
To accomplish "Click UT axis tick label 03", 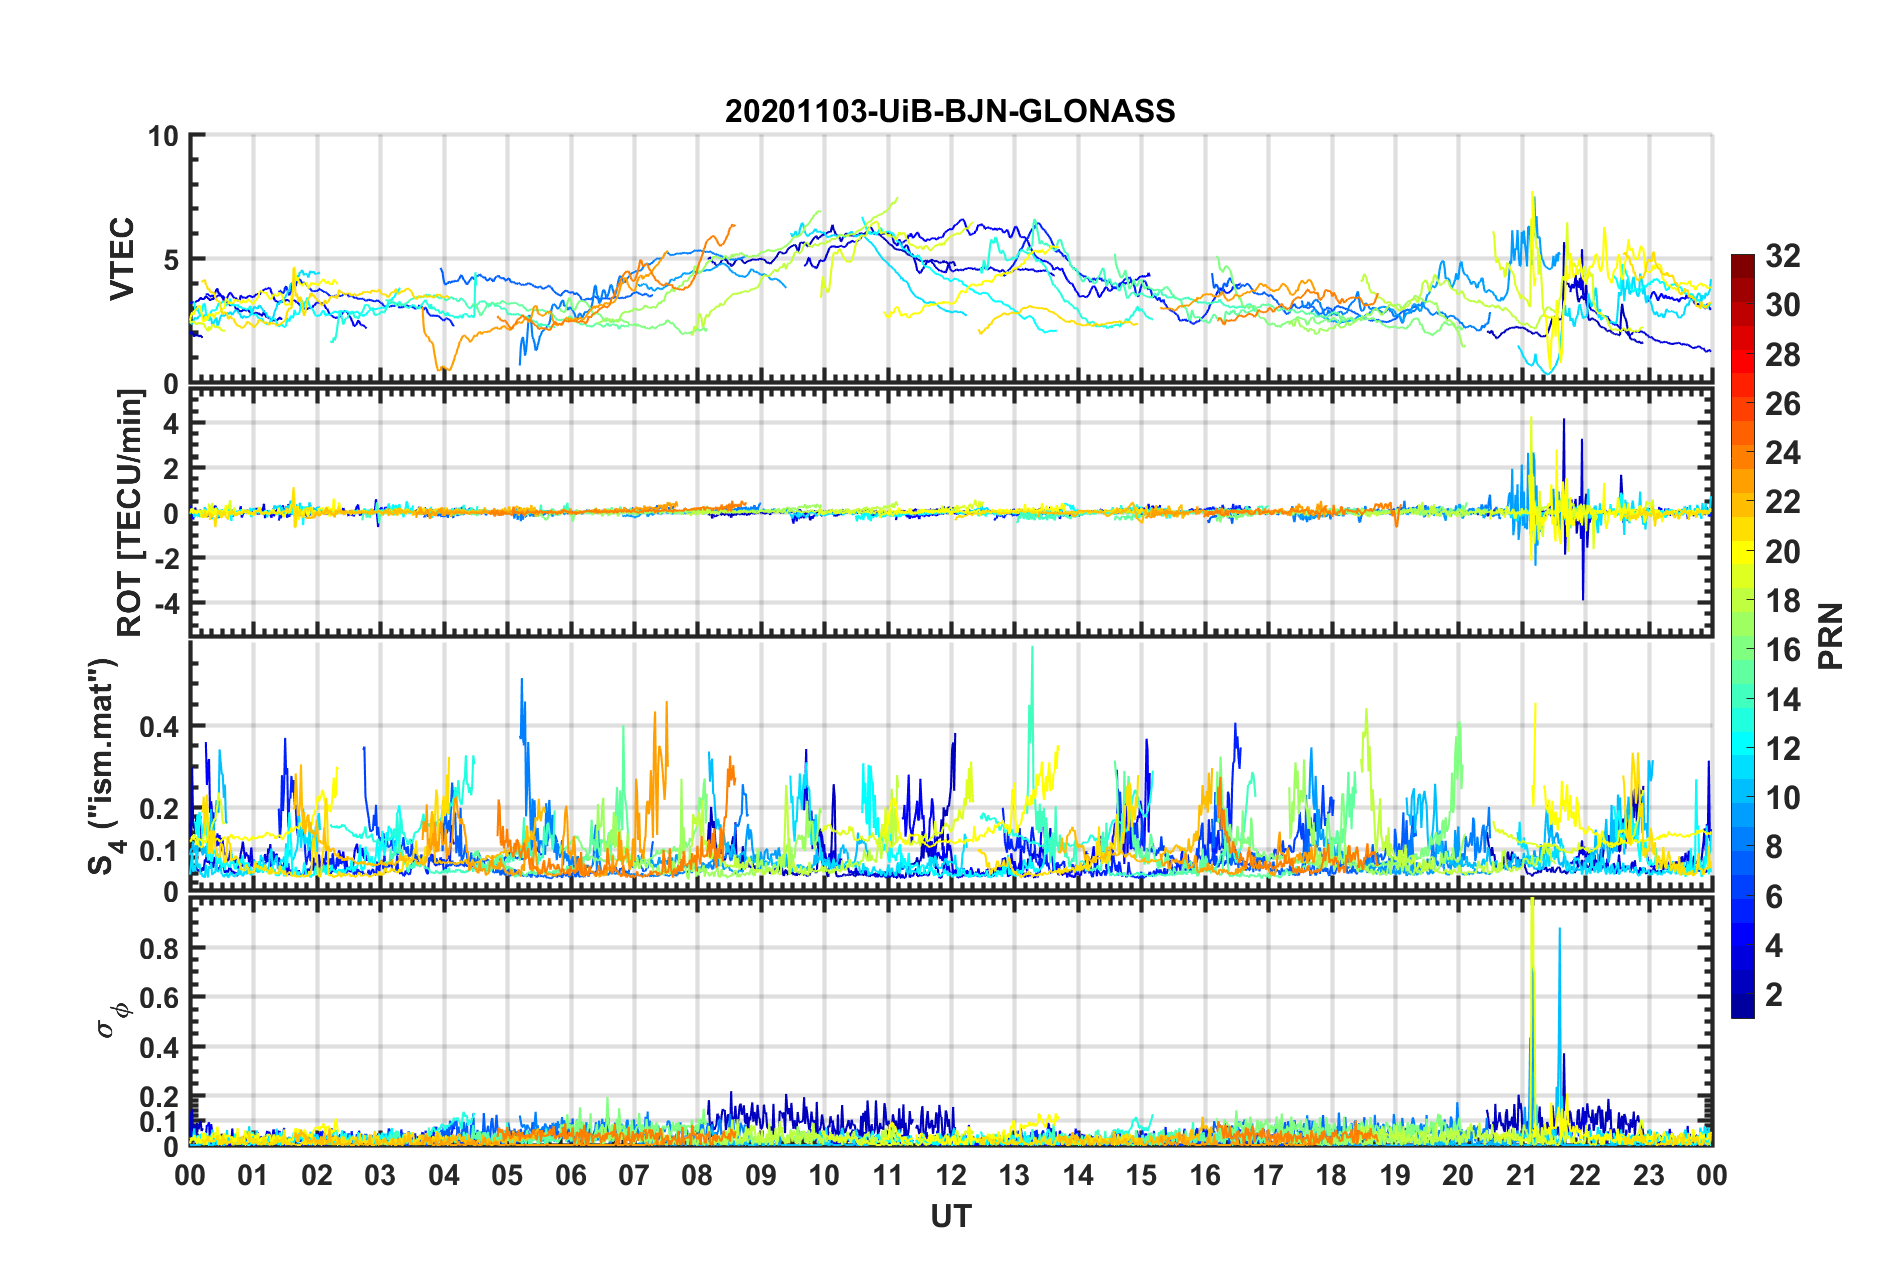I will pyautogui.click(x=380, y=1175).
